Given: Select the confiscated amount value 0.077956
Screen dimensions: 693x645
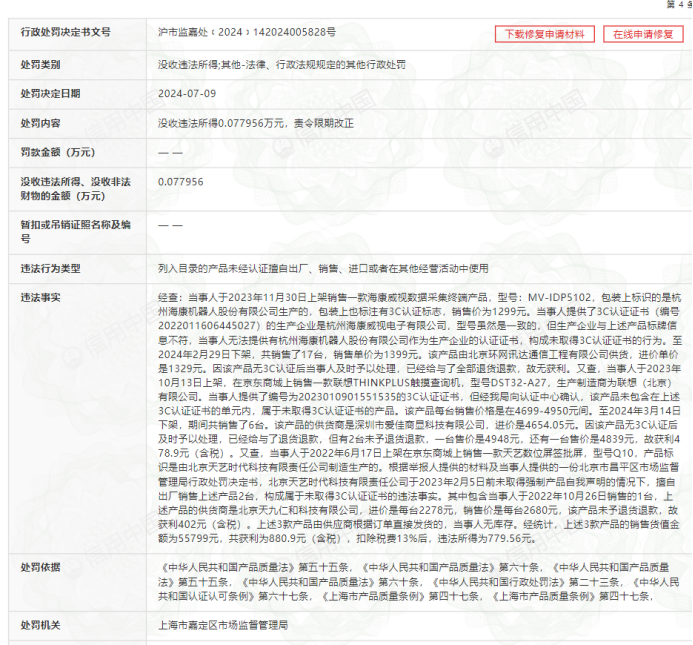Looking at the screenshot, I should (181, 182).
